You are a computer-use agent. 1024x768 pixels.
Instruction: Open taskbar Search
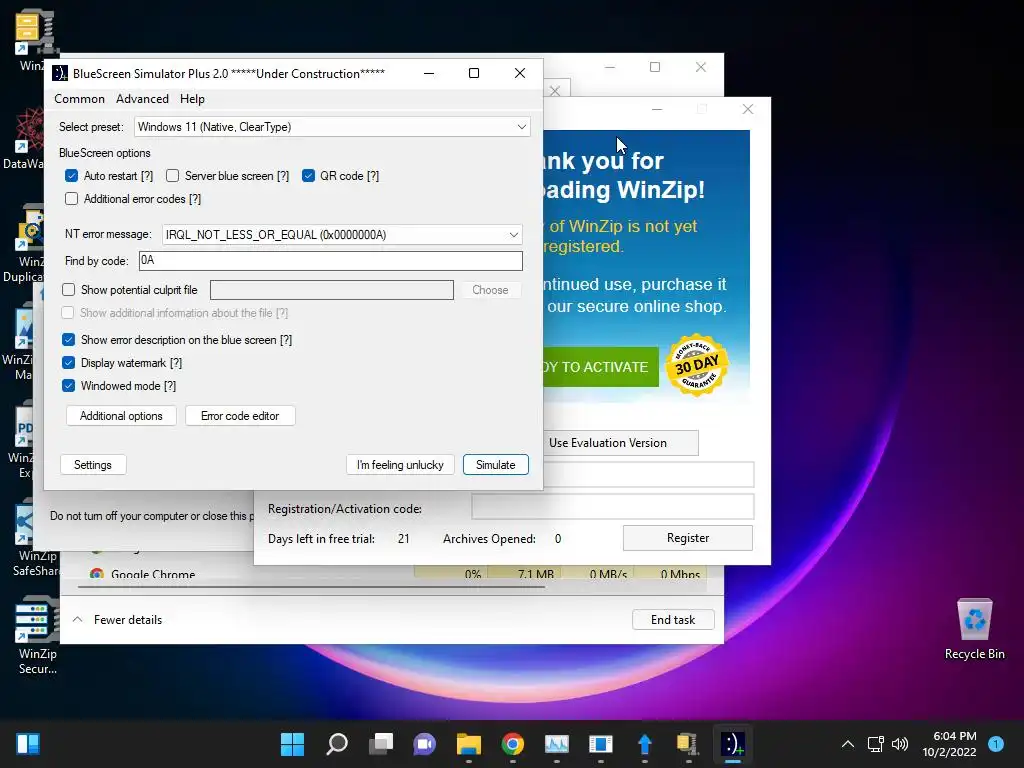click(x=337, y=744)
